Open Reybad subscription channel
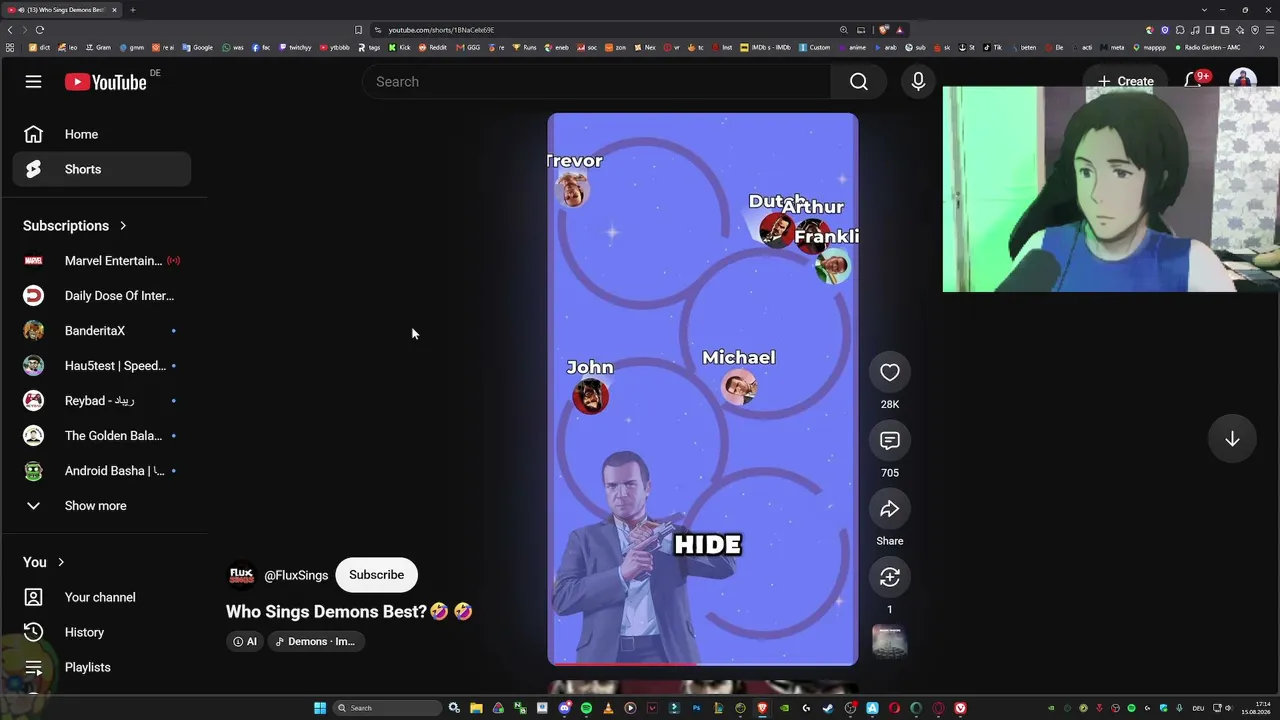 pos(102,401)
